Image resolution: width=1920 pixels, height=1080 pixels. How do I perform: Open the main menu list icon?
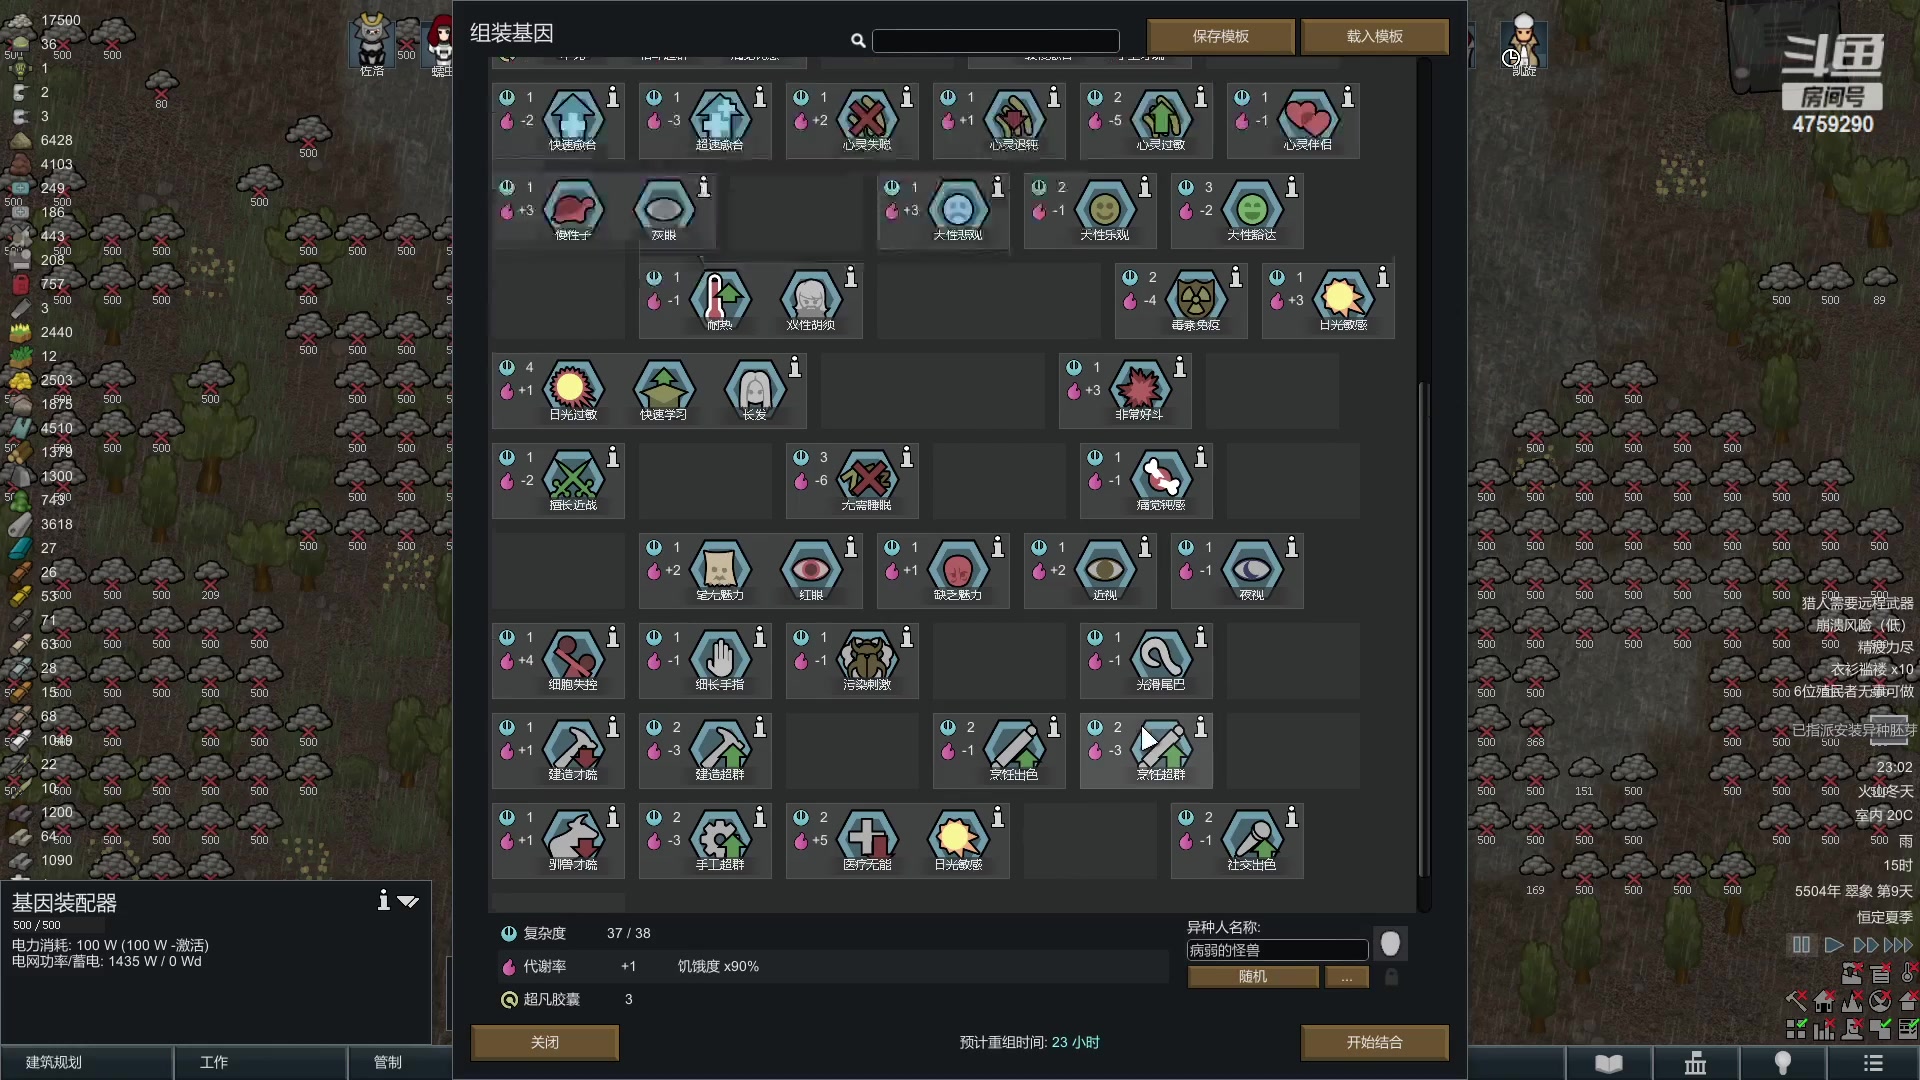pyautogui.click(x=1873, y=1063)
